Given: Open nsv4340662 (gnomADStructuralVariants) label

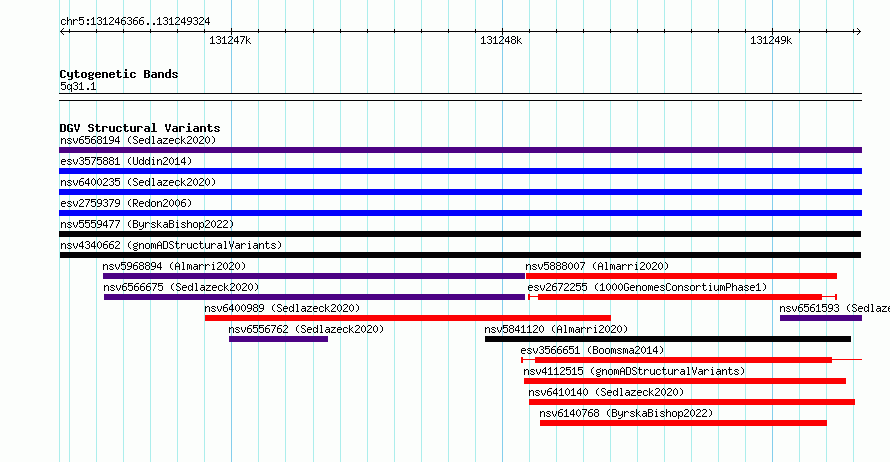Looking at the screenshot, I should coord(171,245).
